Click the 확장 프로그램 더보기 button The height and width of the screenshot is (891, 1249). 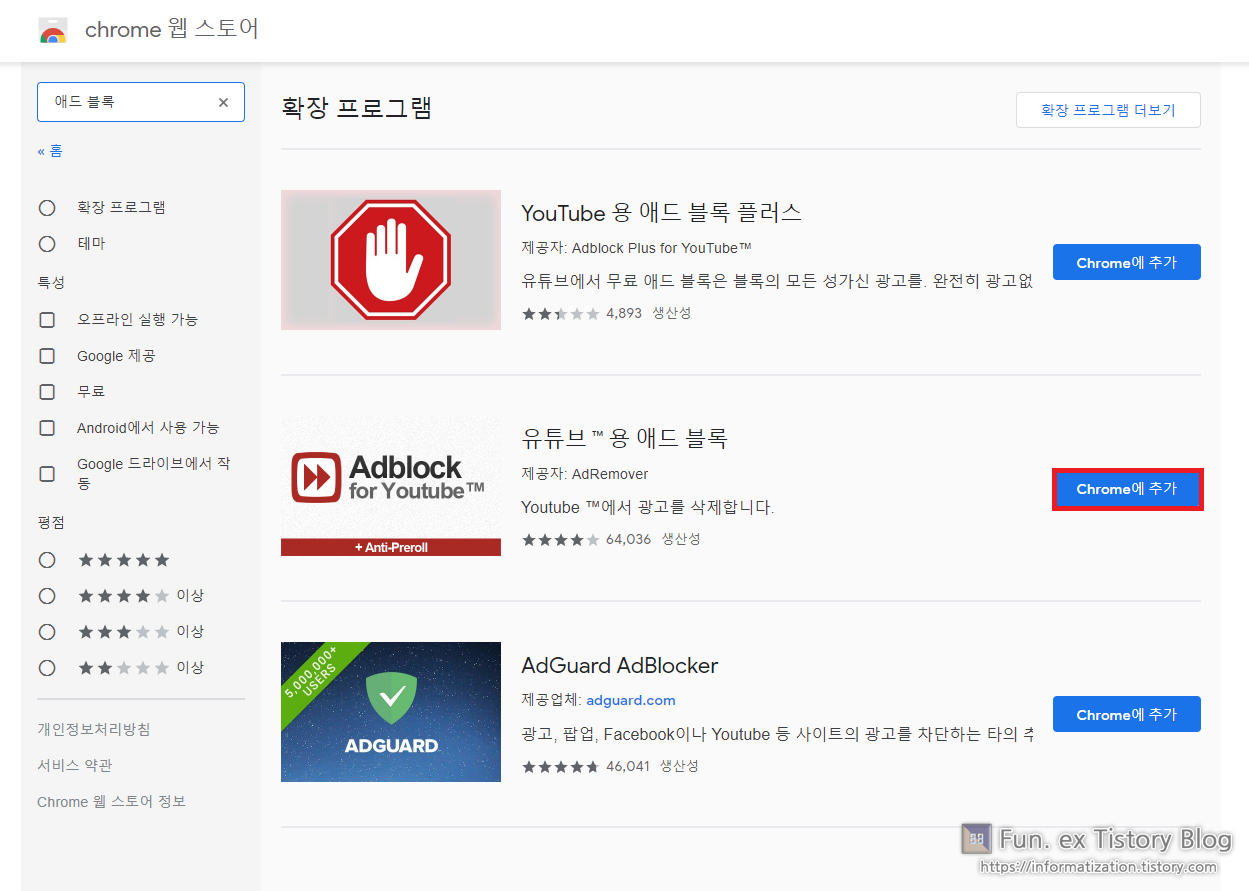click(1108, 110)
